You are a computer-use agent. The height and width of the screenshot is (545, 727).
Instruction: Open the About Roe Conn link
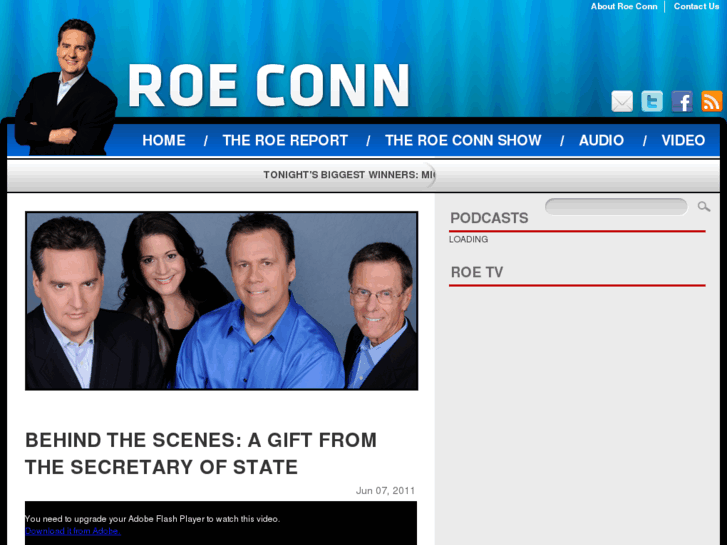point(624,6)
